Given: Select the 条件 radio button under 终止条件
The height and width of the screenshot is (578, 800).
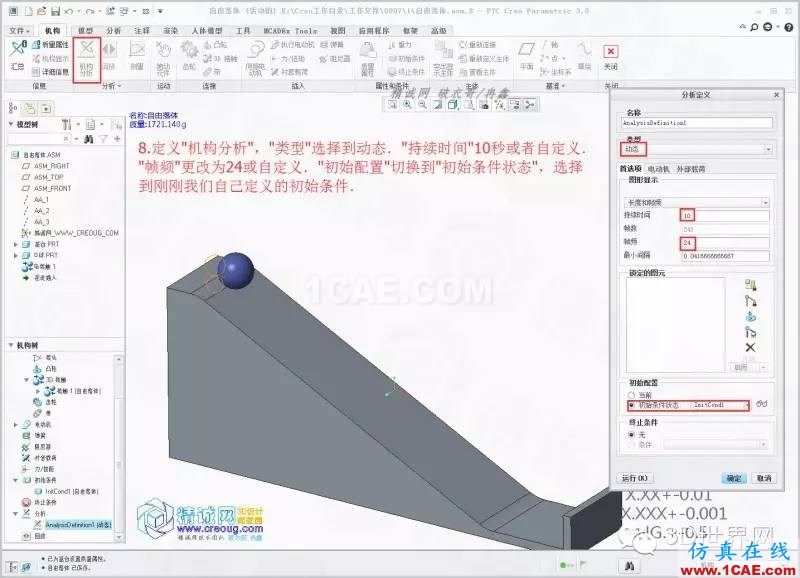Looking at the screenshot, I should coord(632,445).
